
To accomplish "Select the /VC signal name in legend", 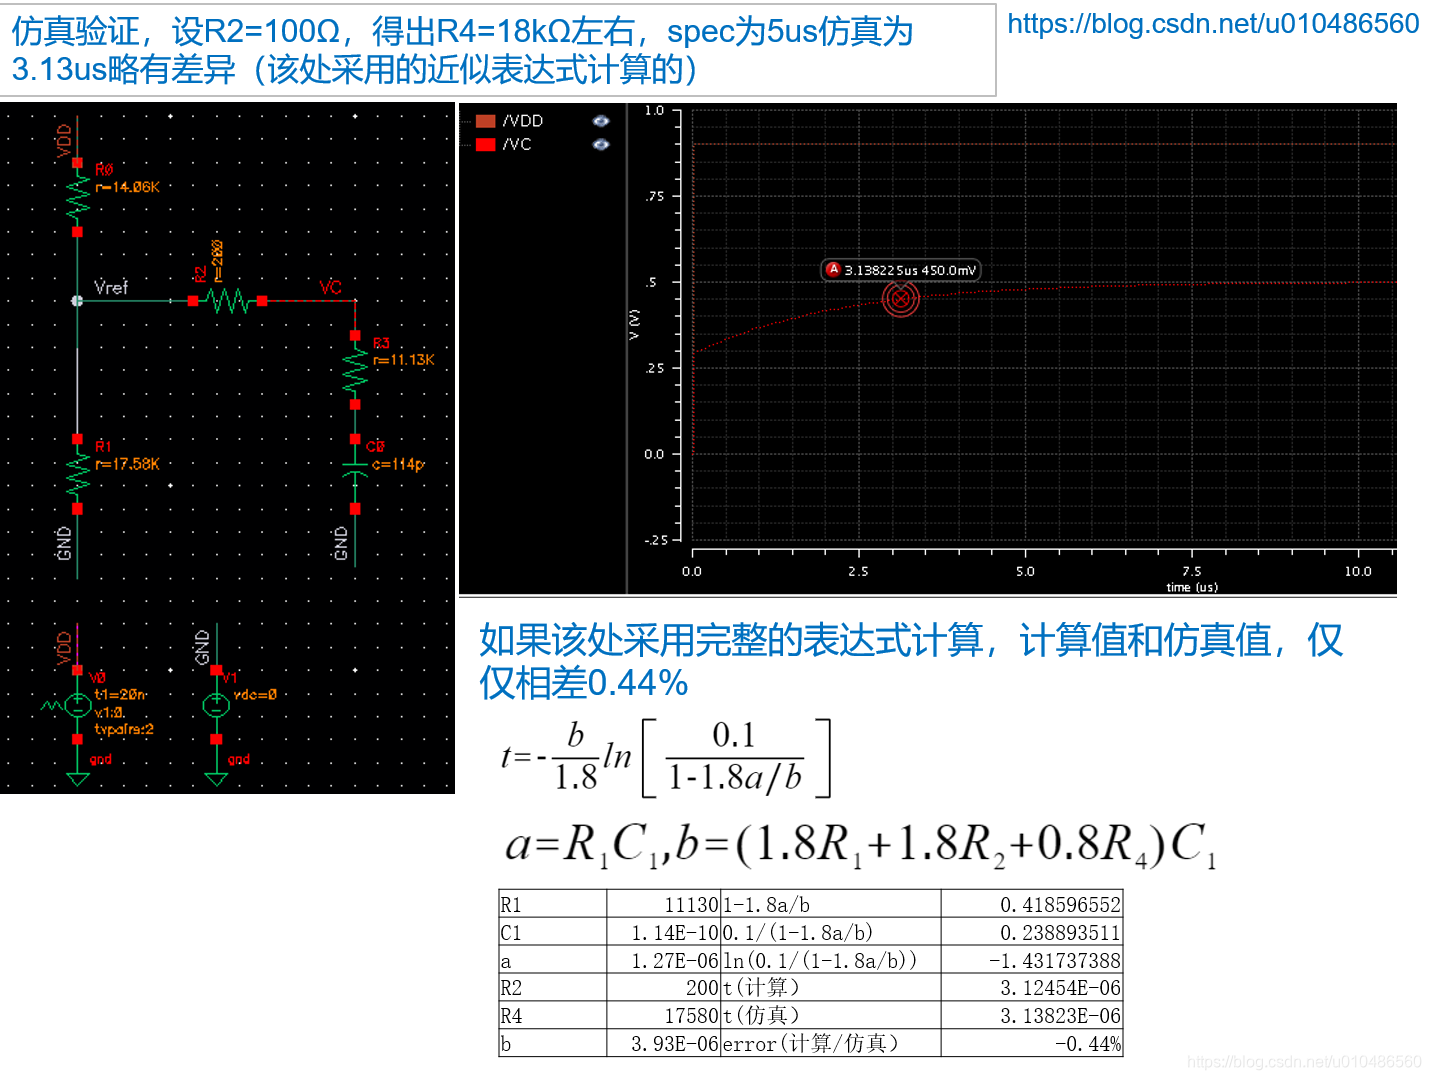I will [517, 145].
